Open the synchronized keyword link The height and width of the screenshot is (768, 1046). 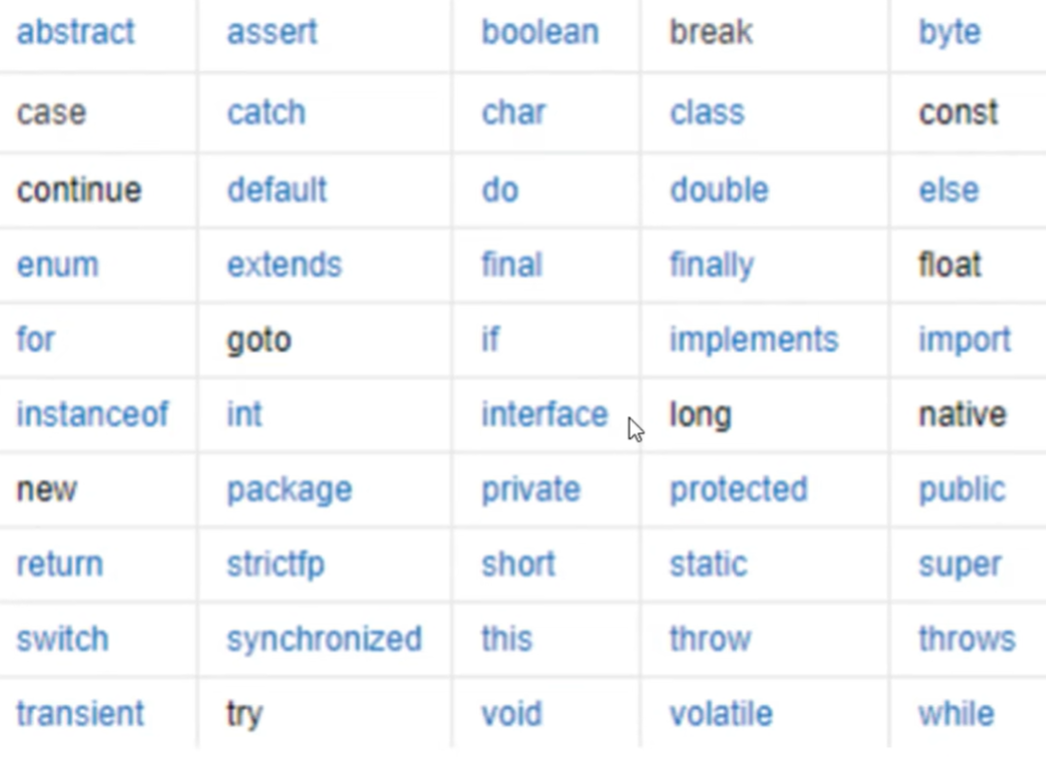coord(324,640)
